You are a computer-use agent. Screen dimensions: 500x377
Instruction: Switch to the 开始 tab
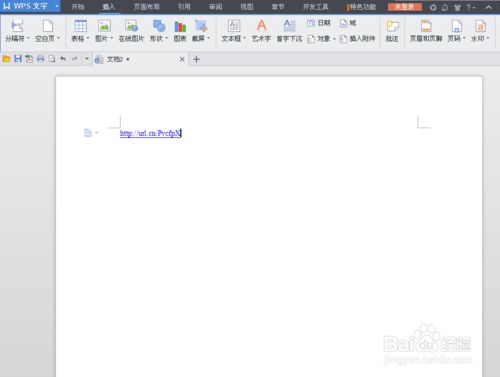[x=78, y=7]
